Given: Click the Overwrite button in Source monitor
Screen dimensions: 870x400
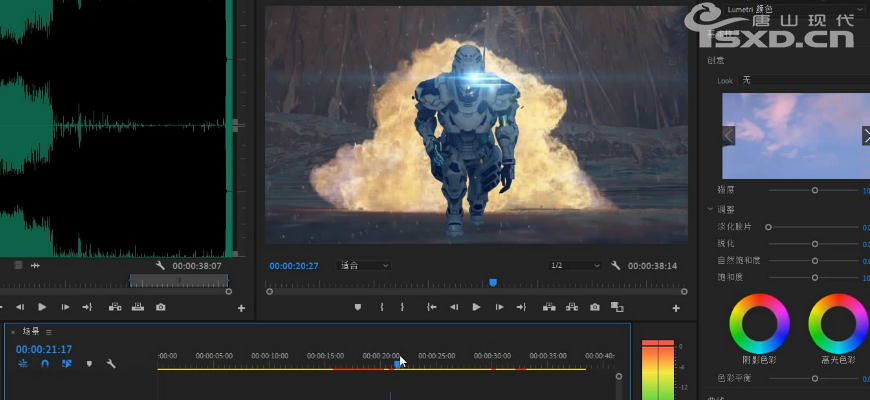Looking at the screenshot, I should 138,307.
